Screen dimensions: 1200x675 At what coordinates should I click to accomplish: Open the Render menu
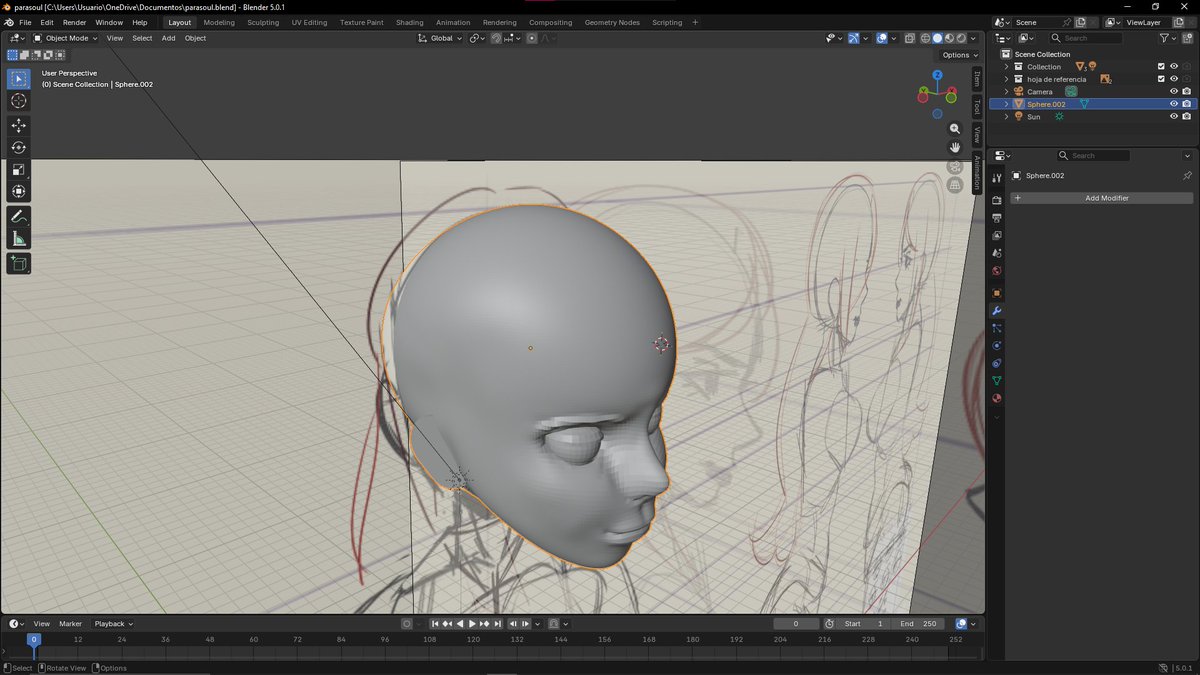pos(74,22)
